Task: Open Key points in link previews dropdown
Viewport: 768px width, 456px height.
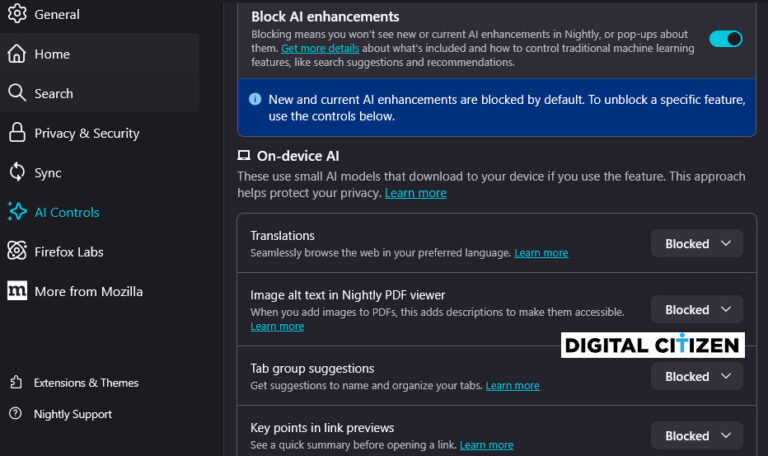Action: click(696, 435)
